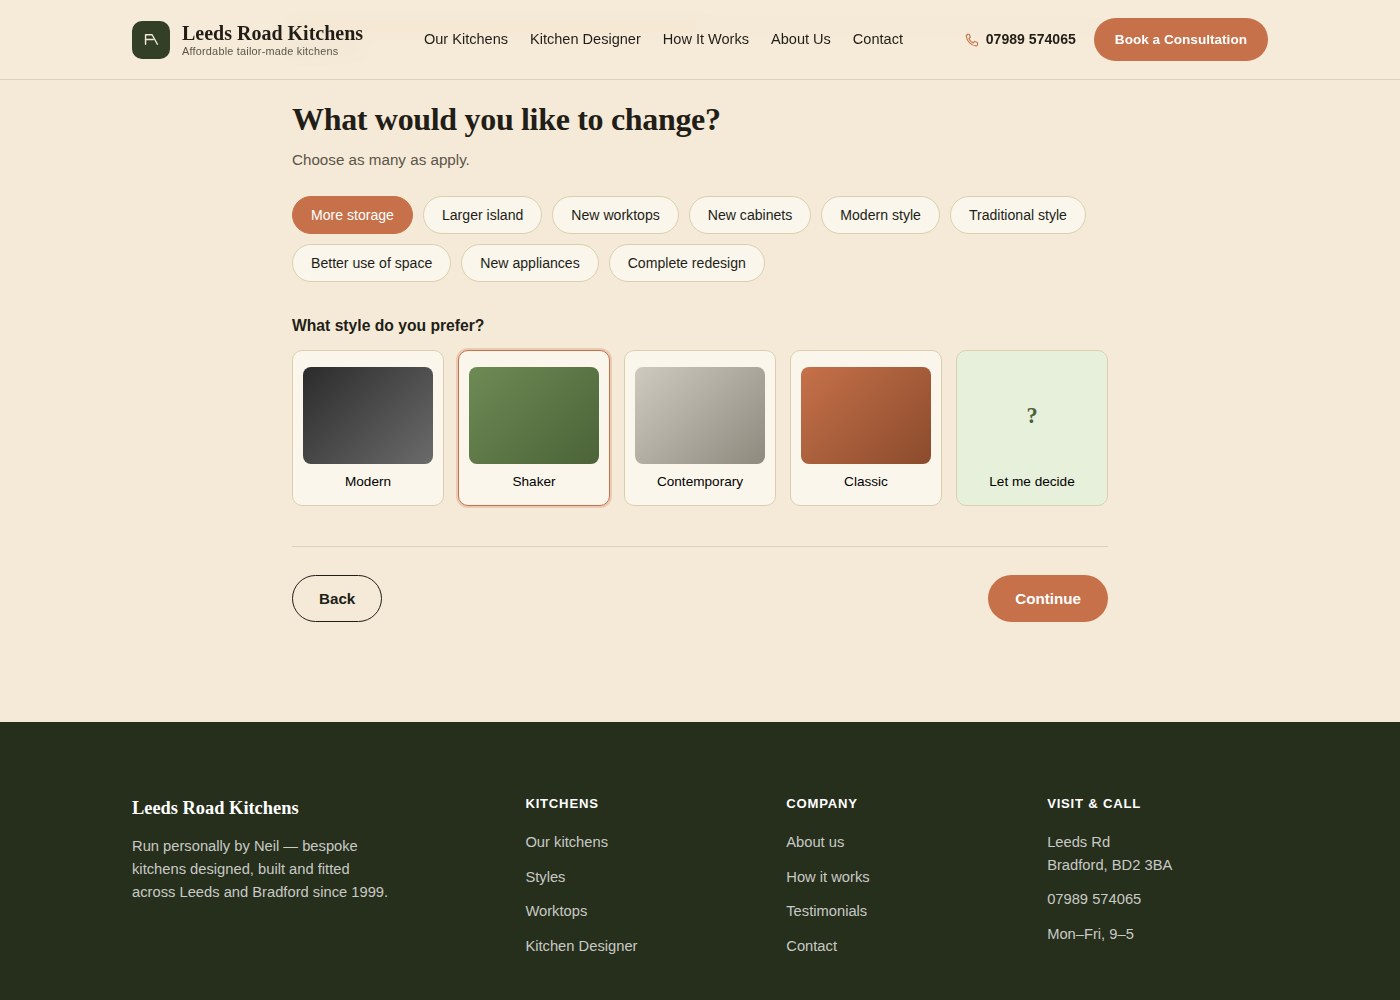Choose the Traditional style chip

tap(1018, 215)
